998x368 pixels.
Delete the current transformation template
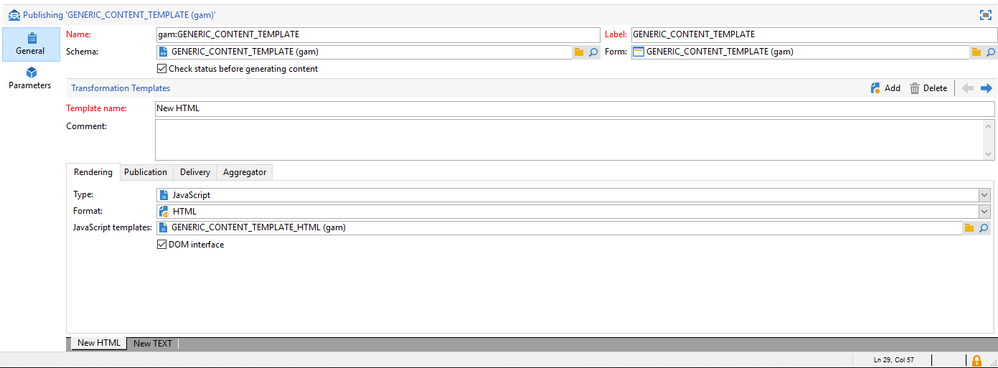928,88
